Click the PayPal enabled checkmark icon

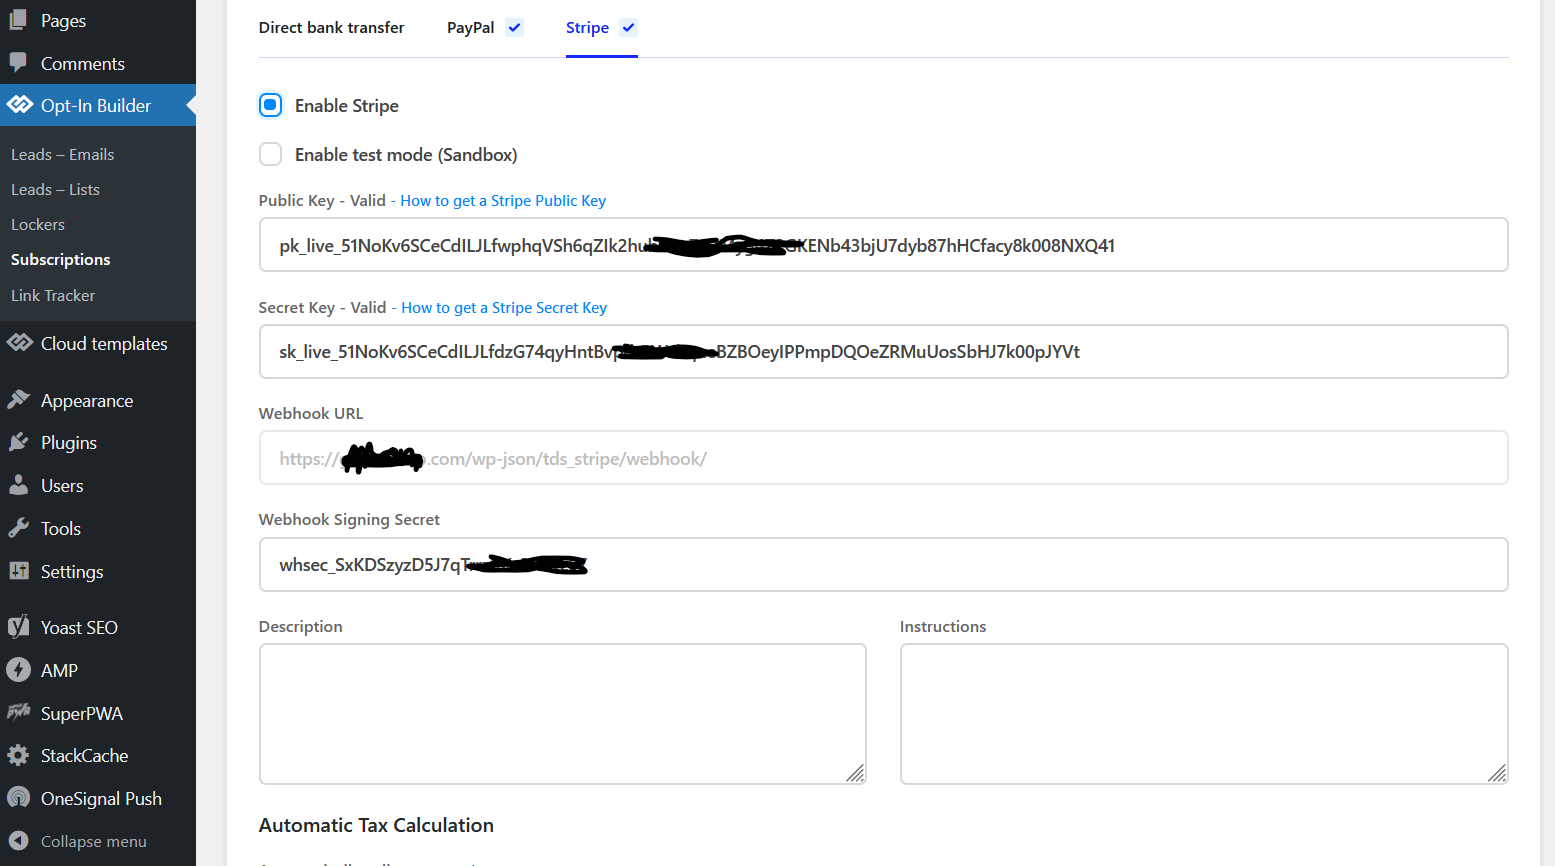pyautogui.click(x=514, y=28)
